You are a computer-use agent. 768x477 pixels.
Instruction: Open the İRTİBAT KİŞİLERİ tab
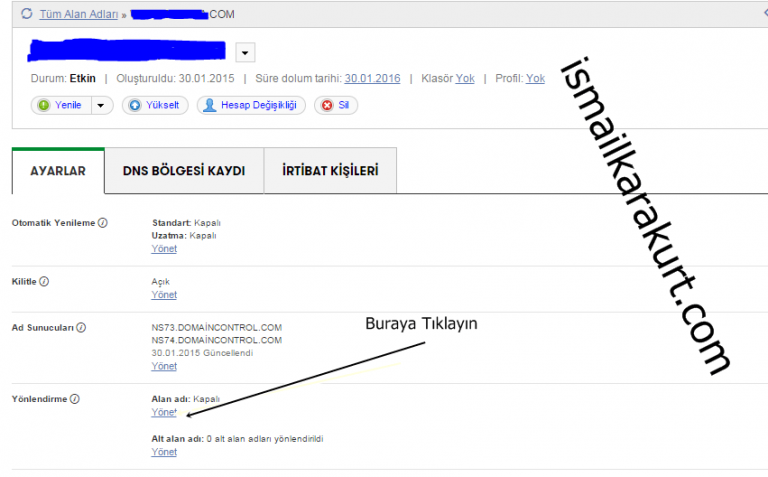(329, 171)
